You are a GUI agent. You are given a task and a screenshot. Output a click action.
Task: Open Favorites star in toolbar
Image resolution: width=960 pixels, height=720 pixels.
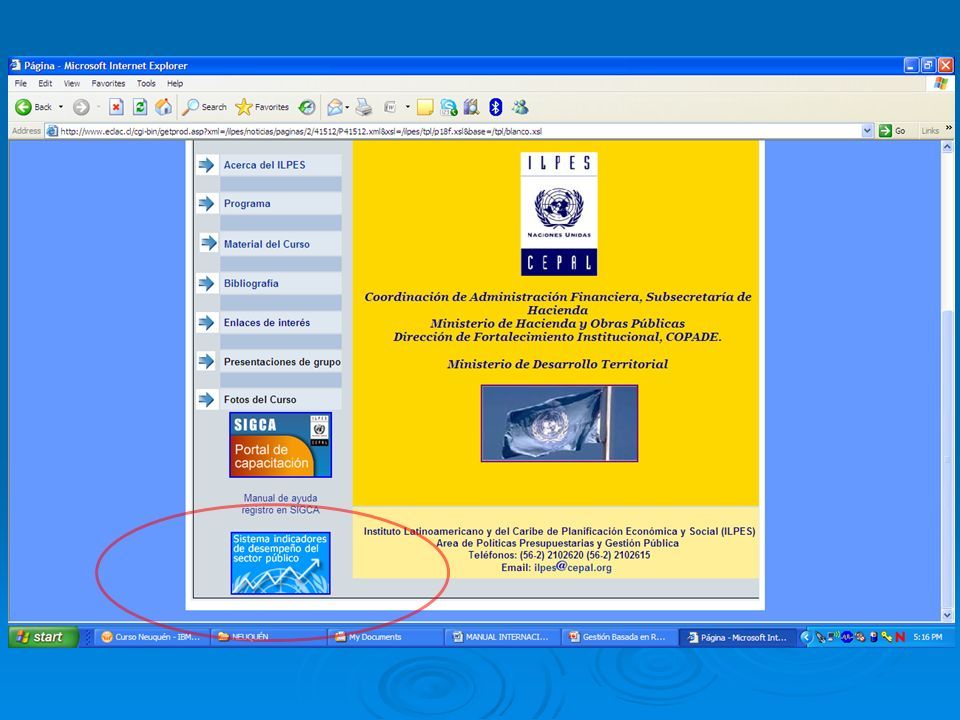(262, 107)
